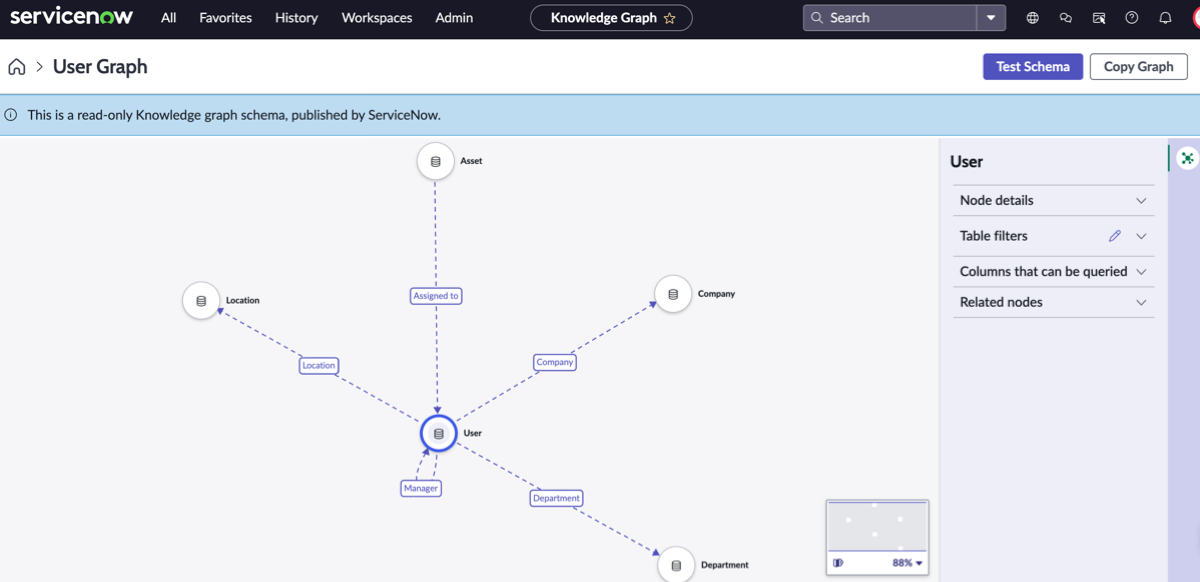Expand the Related nodes section

pyautogui.click(x=1053, y=302)
